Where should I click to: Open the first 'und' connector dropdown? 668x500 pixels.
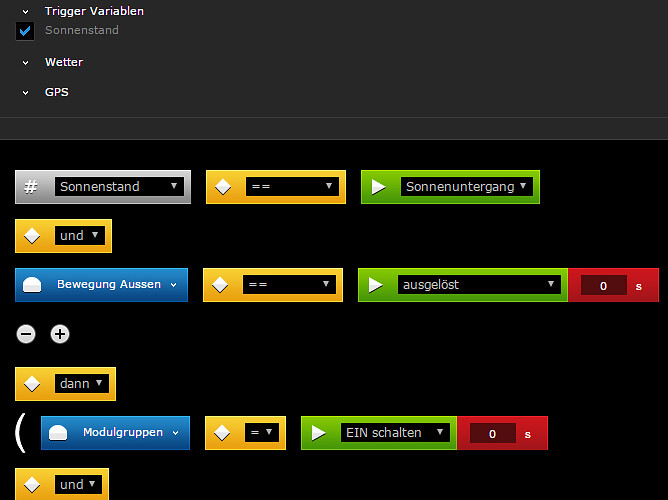[80, 236]
